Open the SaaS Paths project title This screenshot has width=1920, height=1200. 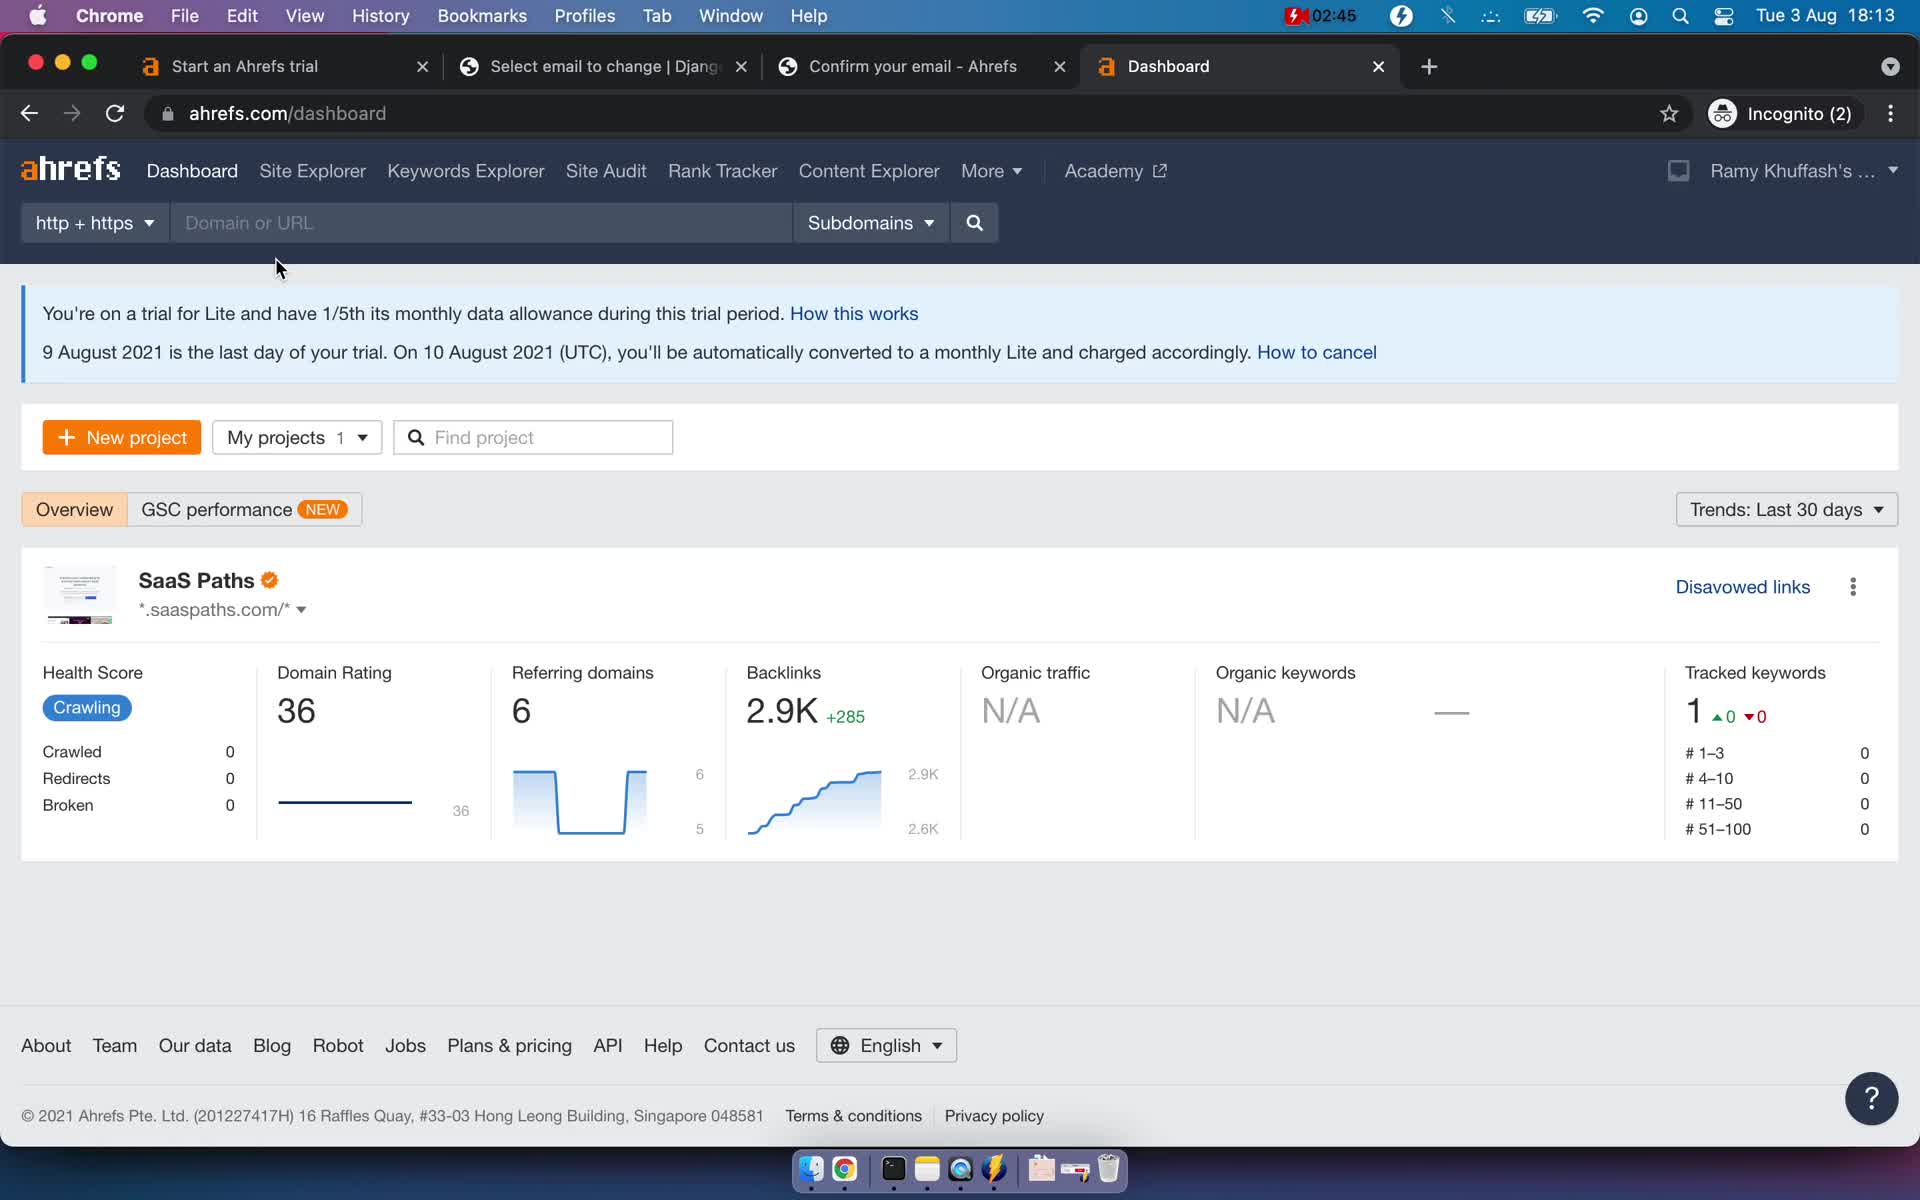(196, 580)
